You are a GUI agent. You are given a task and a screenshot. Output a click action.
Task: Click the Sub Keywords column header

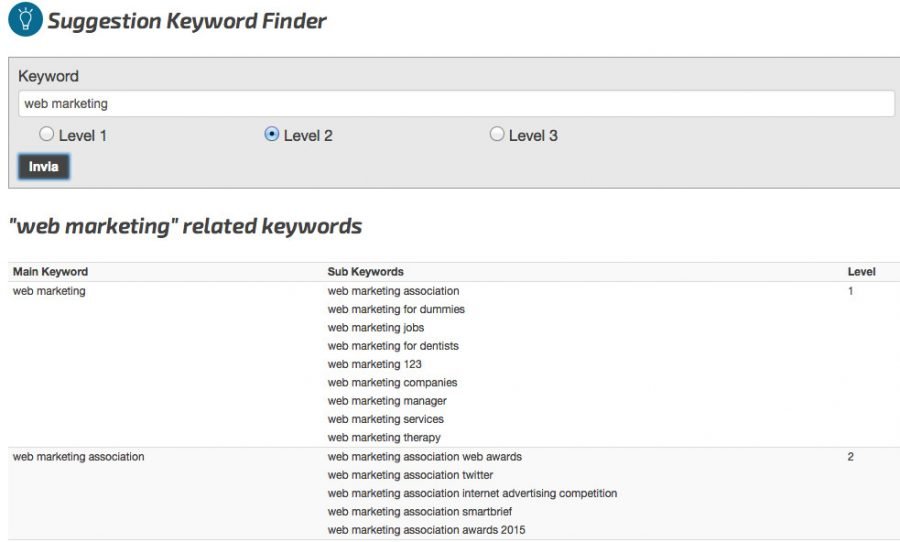tap(366, 272)
